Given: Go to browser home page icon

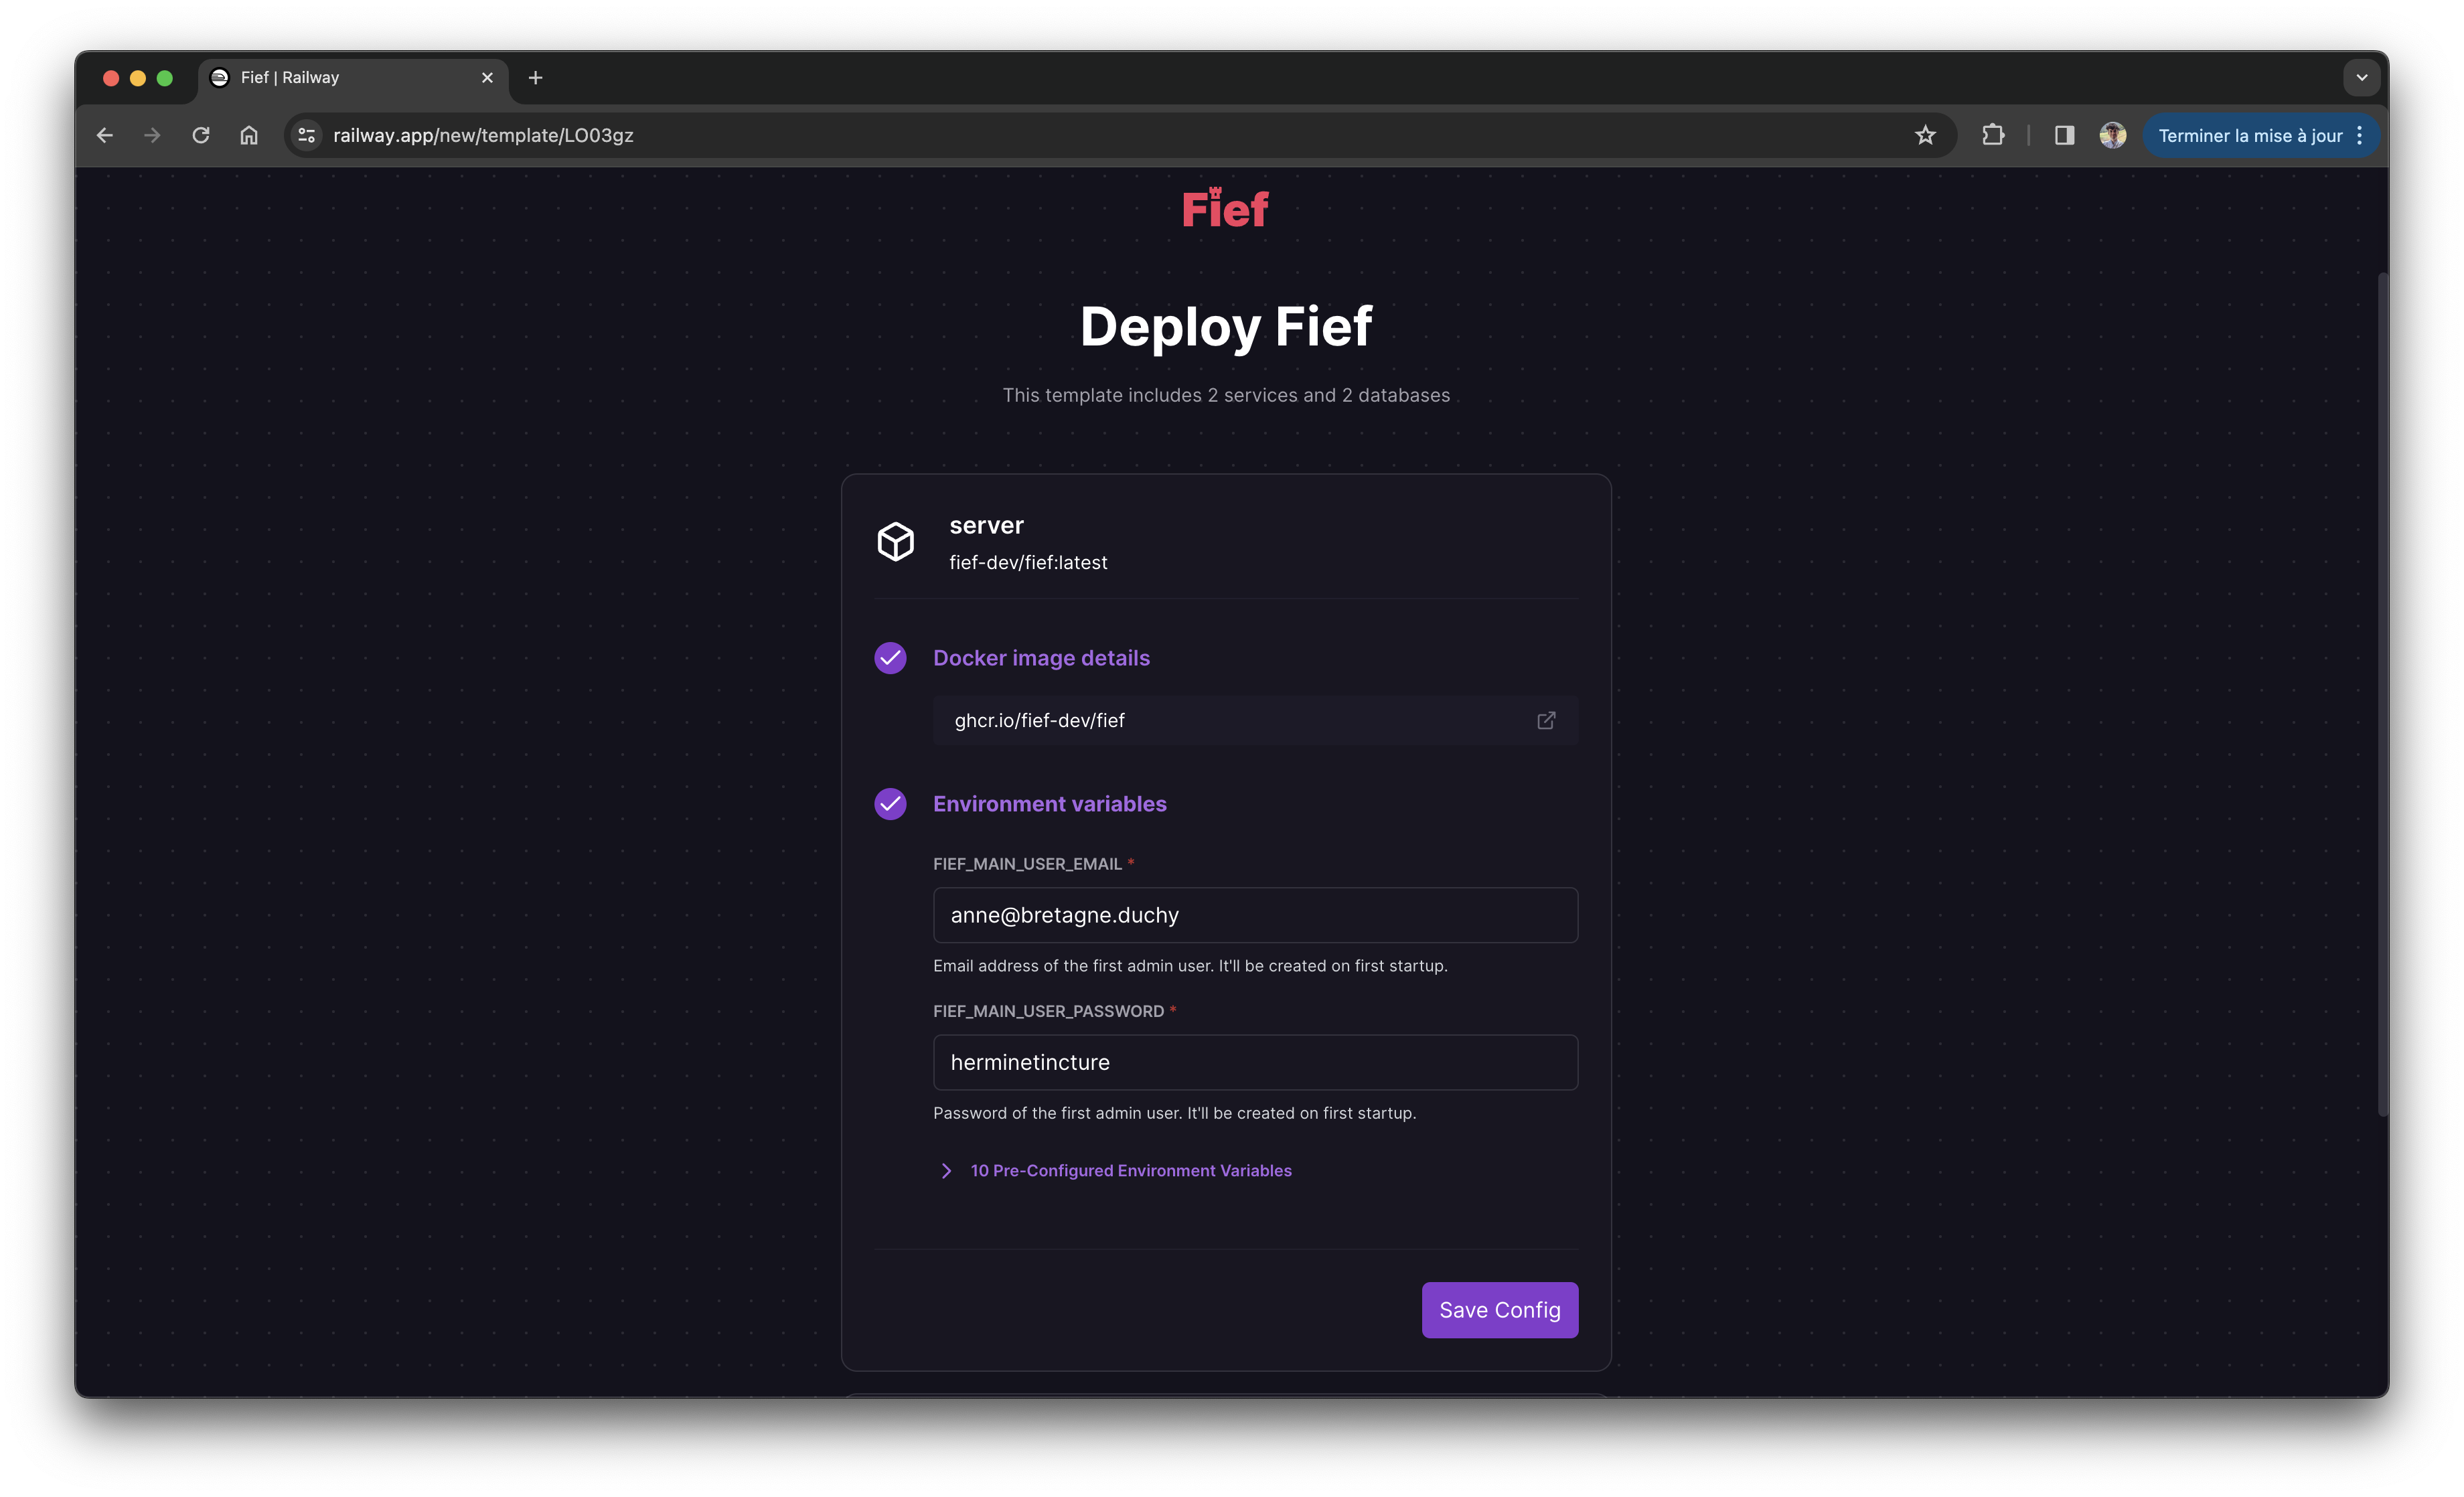Looking at the screenshot, I should click(x=249, y=135).
